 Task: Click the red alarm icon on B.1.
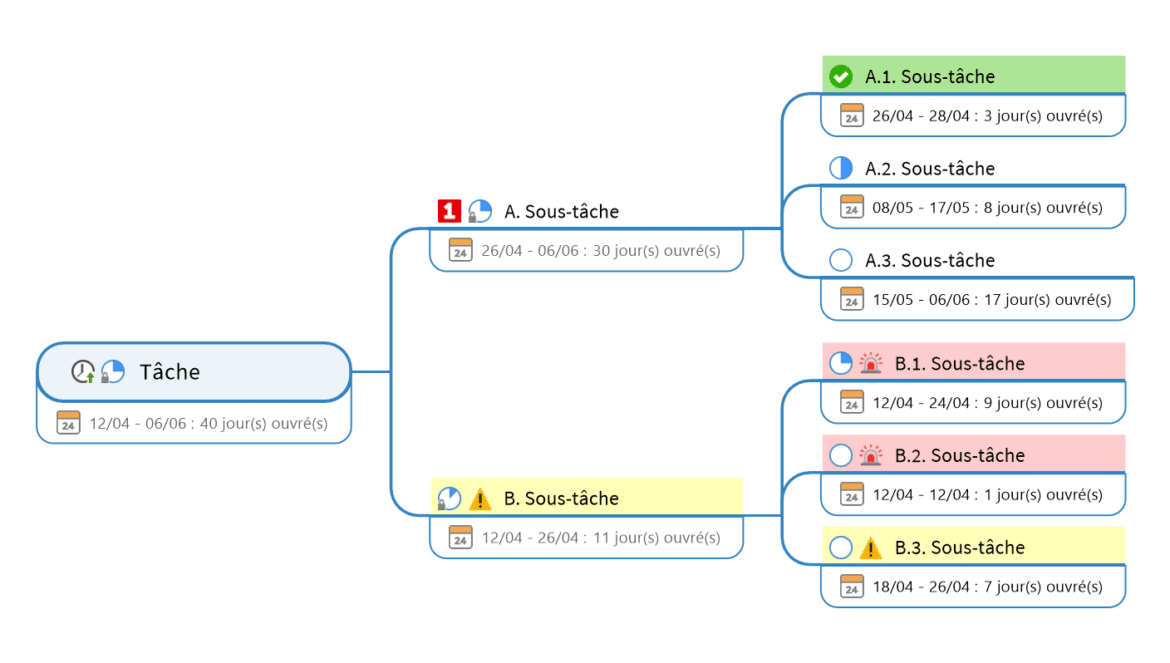click(871, 363)
